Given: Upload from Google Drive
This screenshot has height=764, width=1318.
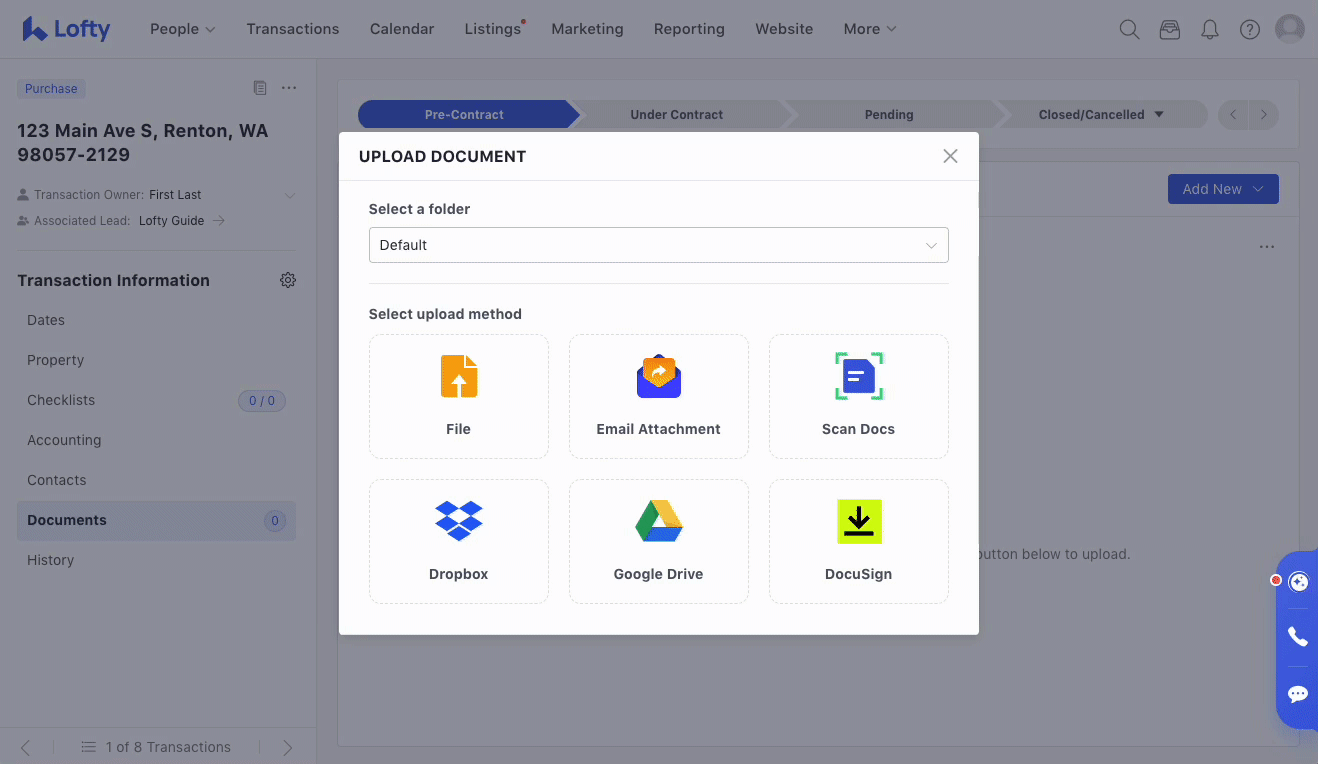Looking at the screenshot, I should [659, 541].
